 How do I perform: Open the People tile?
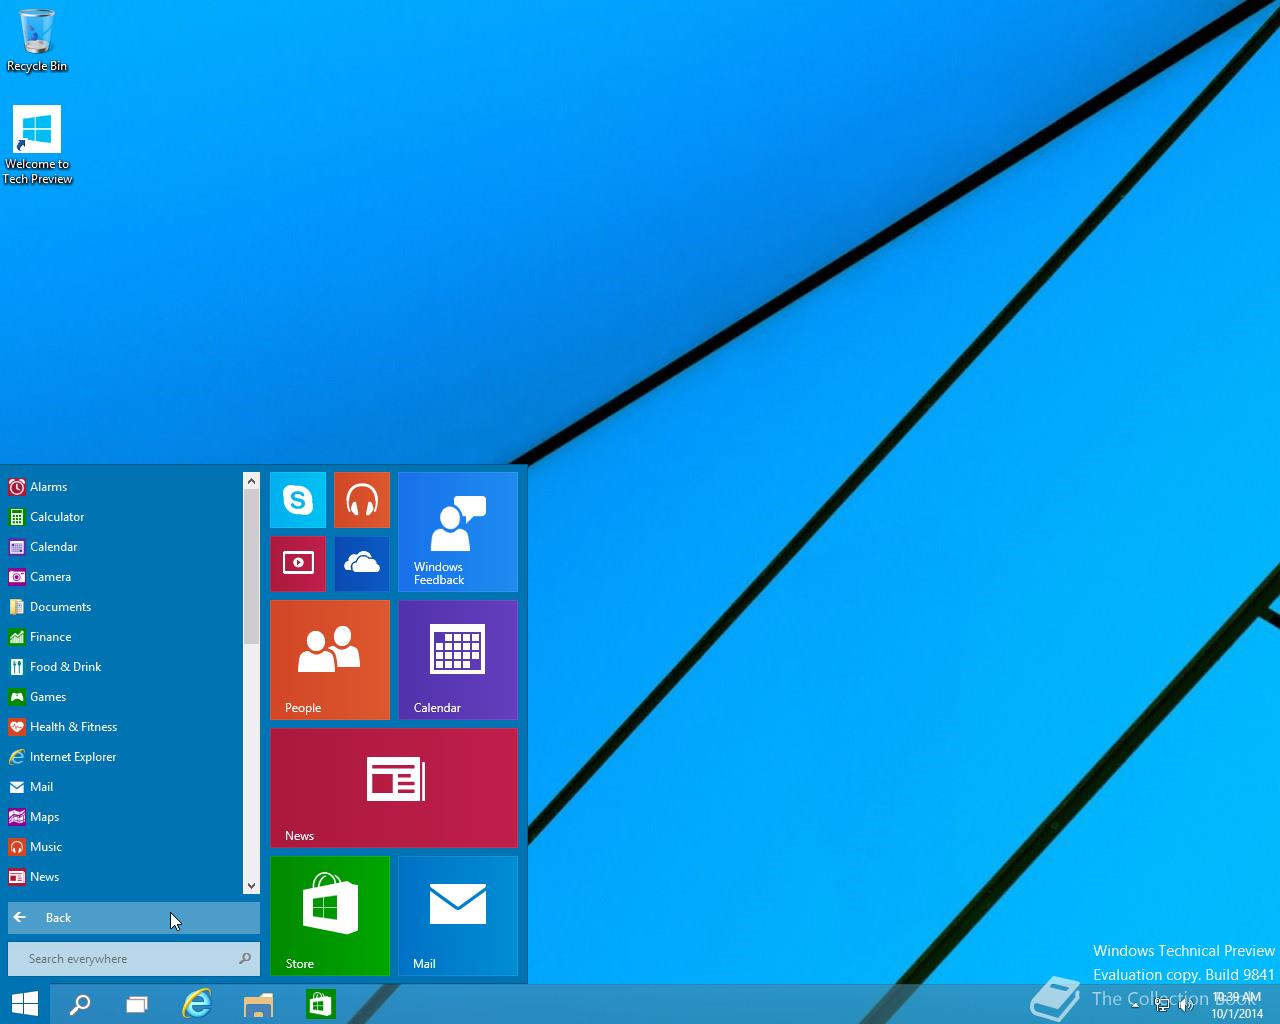330,660
